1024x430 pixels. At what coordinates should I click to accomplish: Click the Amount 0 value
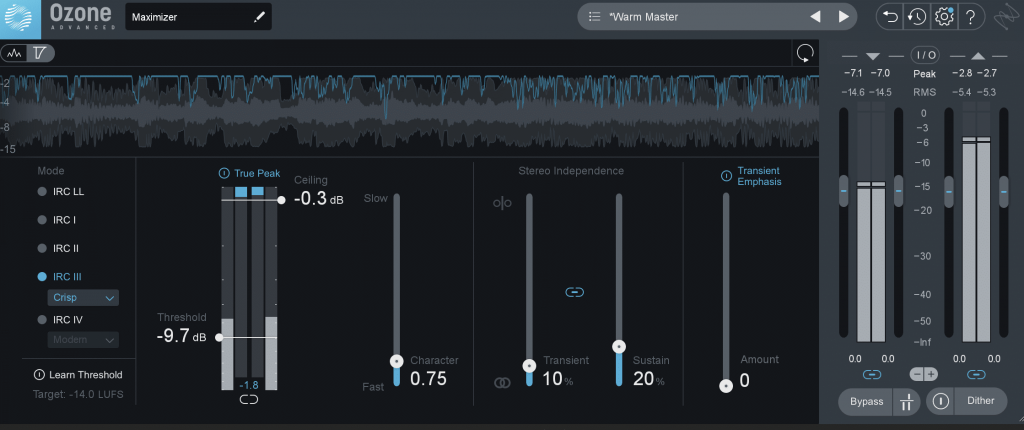[x=744, y=380]
